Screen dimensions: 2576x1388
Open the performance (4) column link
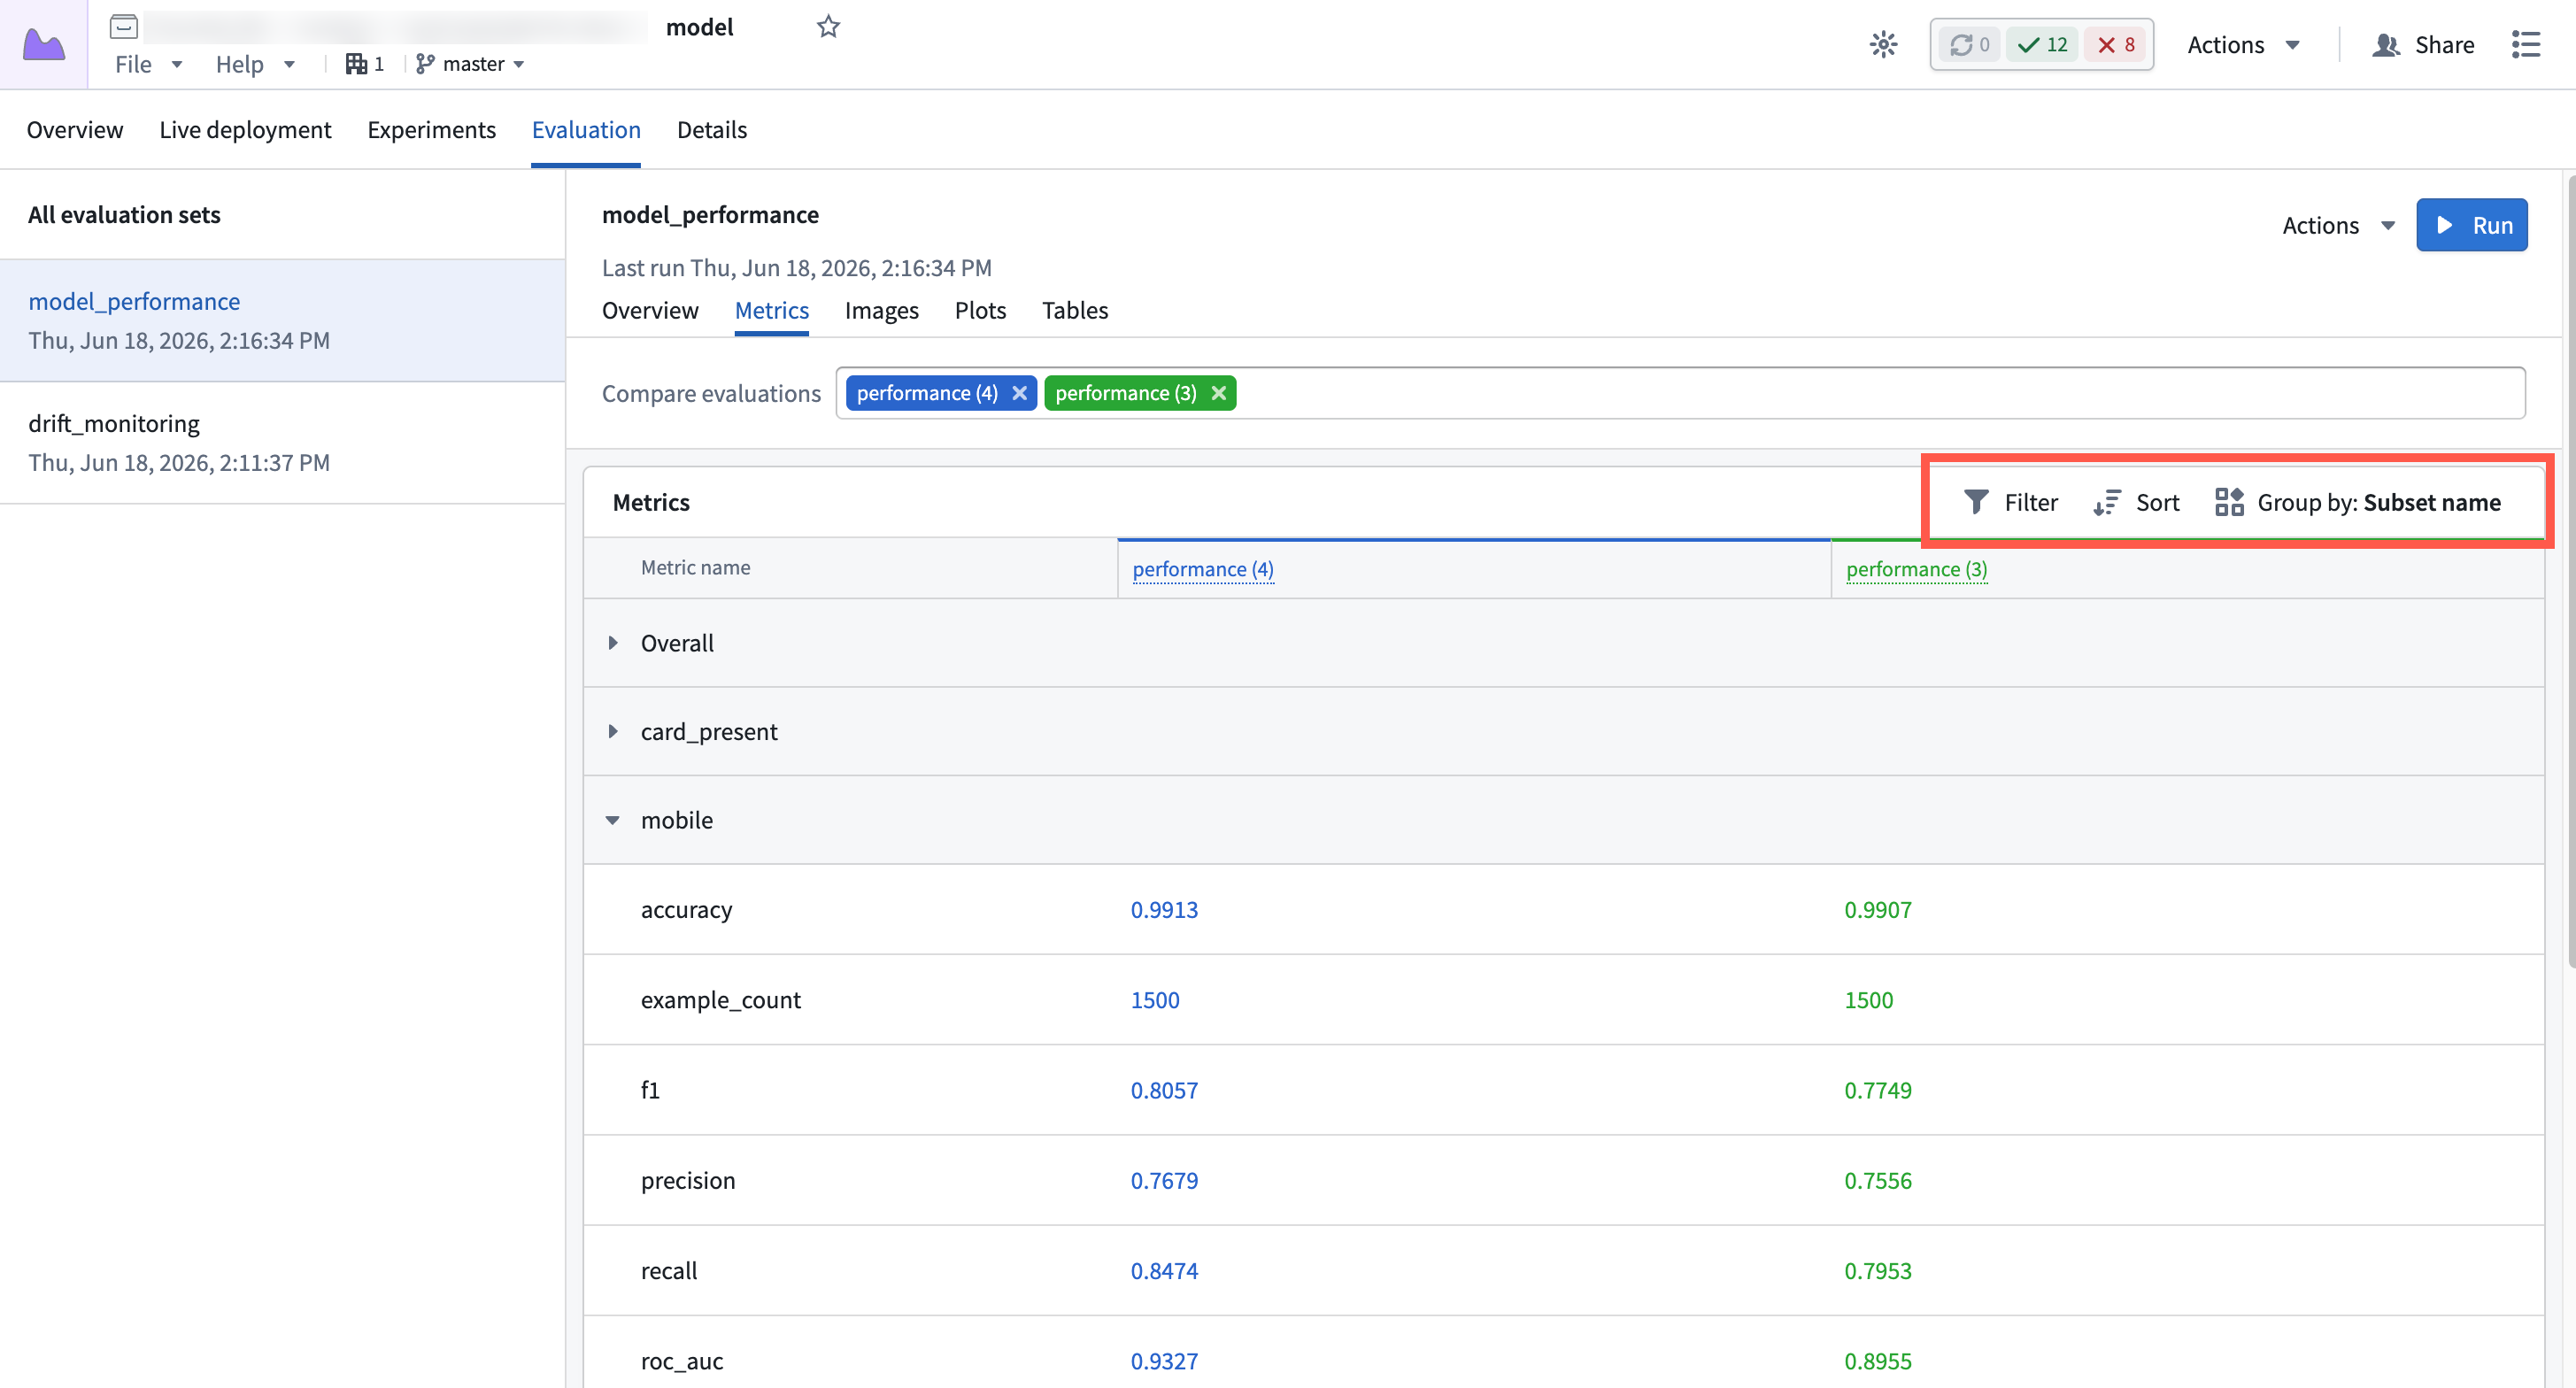(x=1203, y=569)
